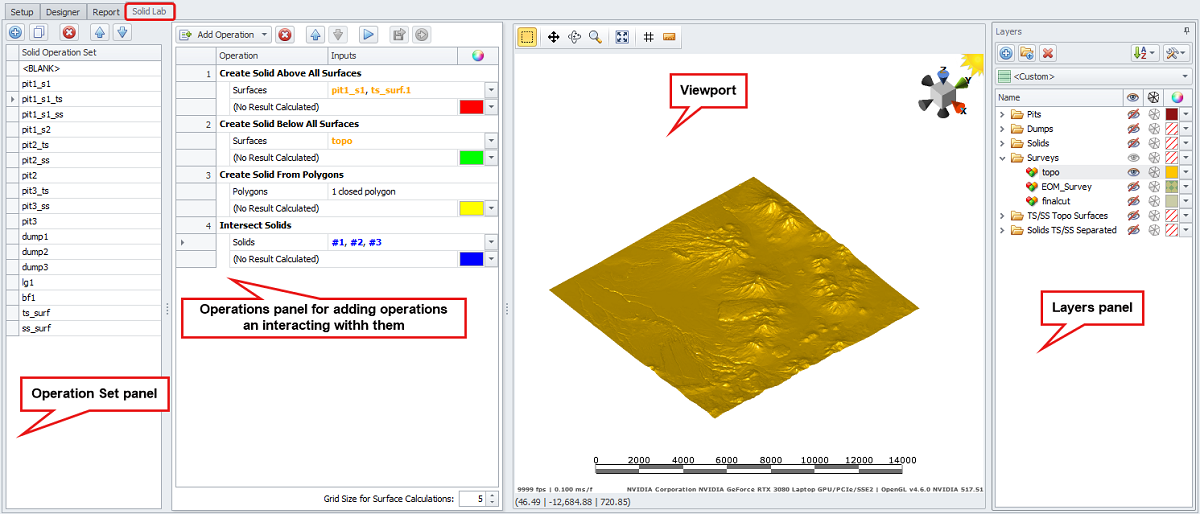Click the zoom-to-extents icon in viewport

point(622,37)
